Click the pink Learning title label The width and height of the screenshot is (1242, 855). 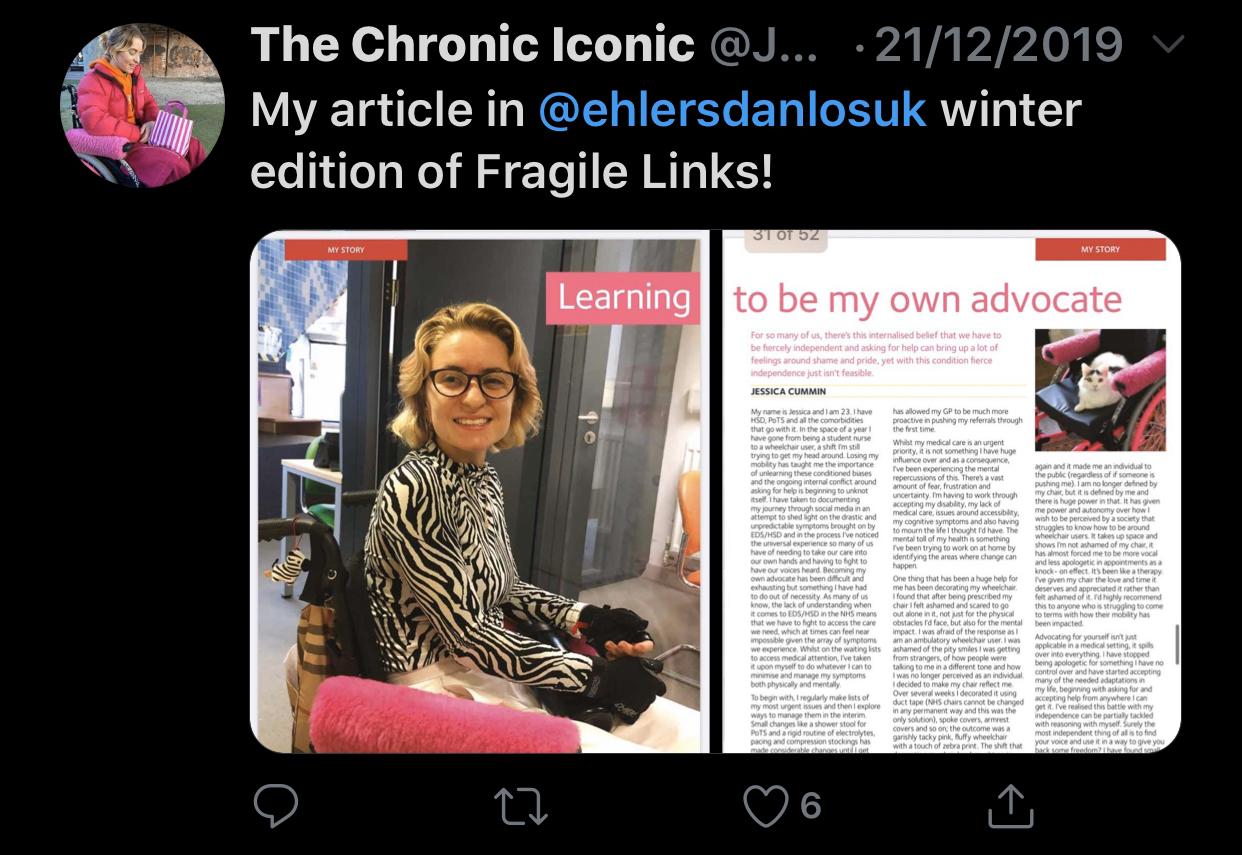[624, 297]
